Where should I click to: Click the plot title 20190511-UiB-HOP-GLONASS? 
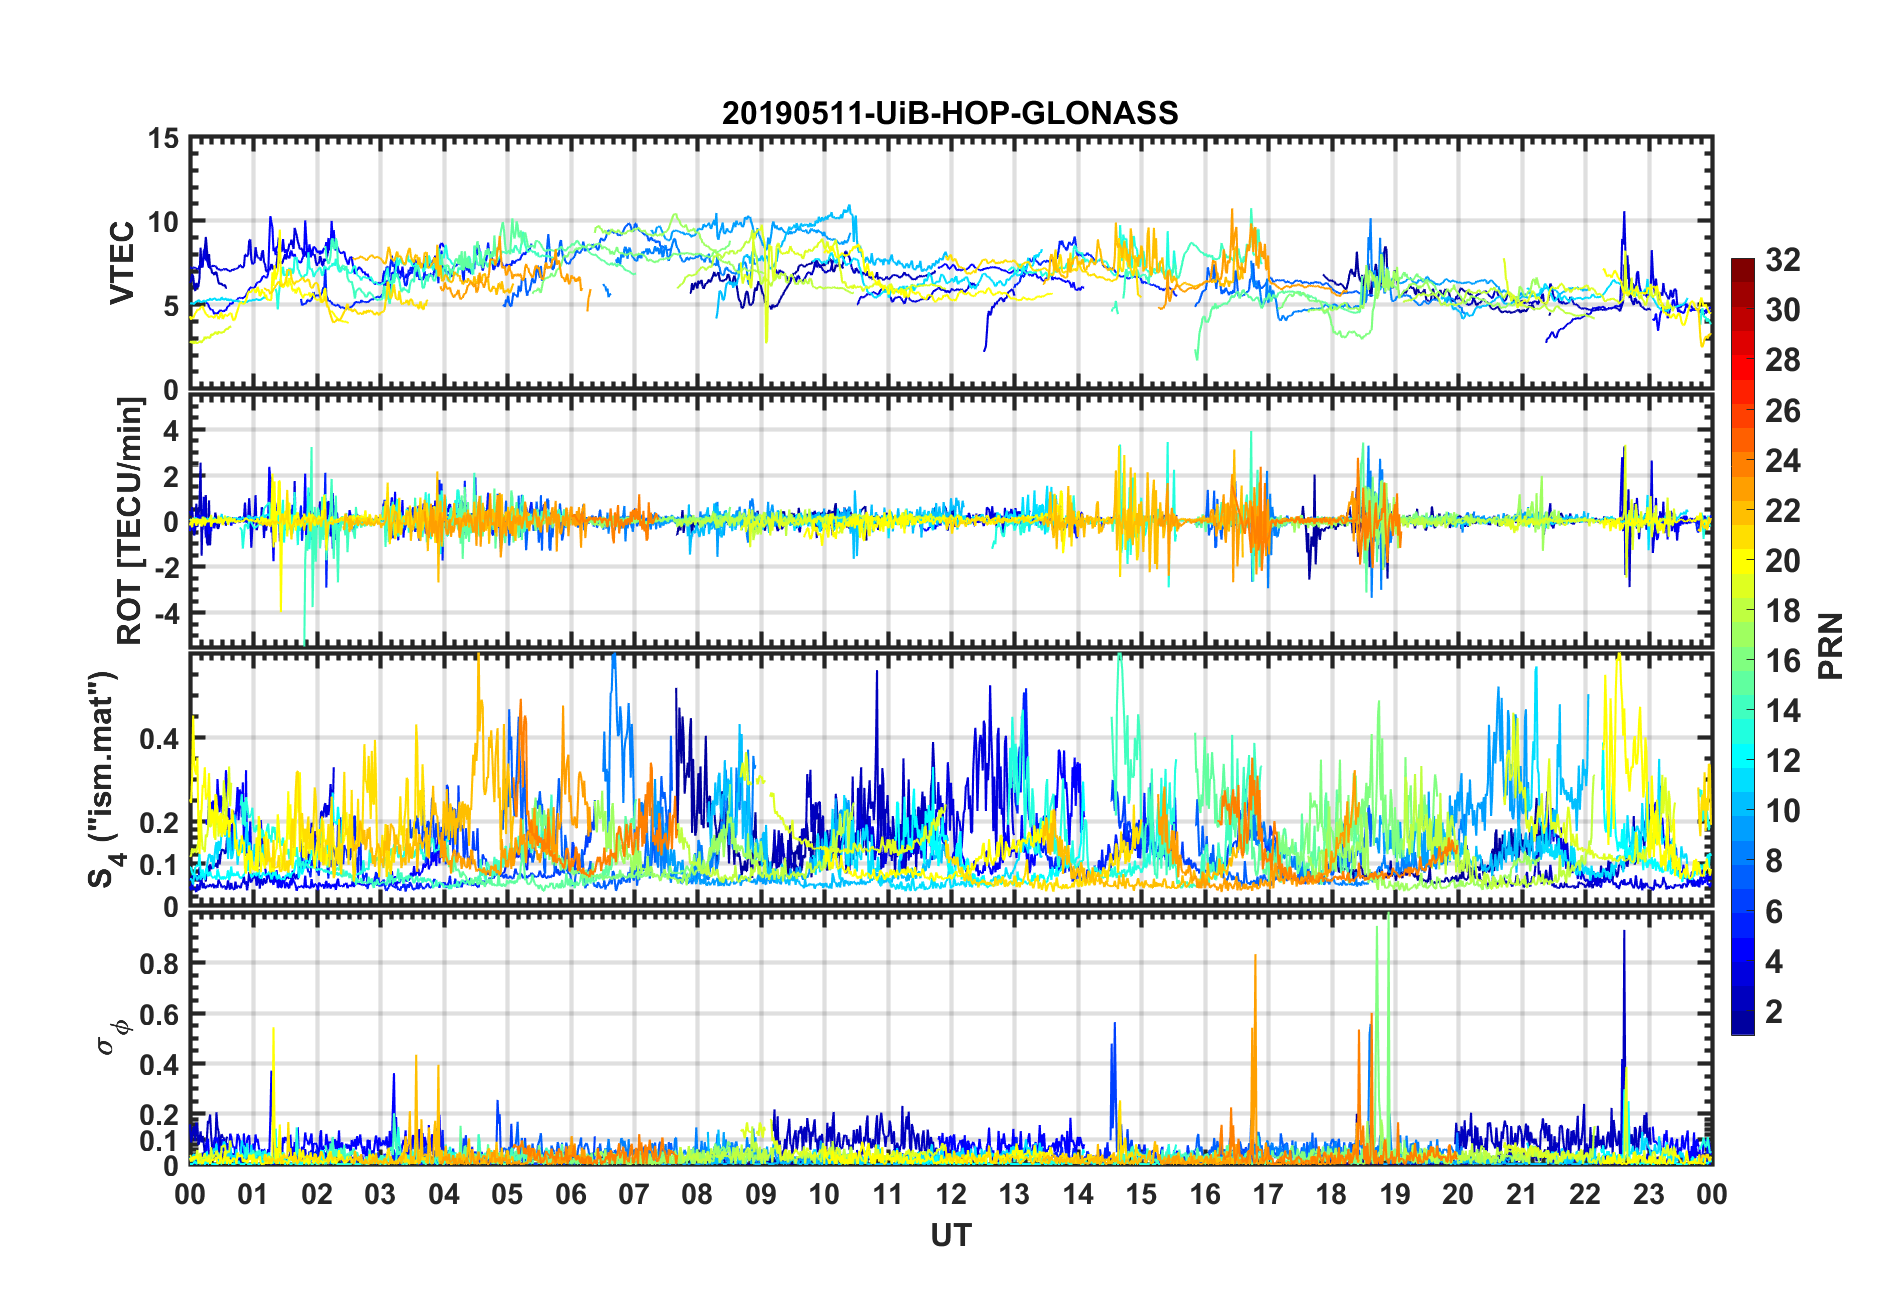(950, 113)
